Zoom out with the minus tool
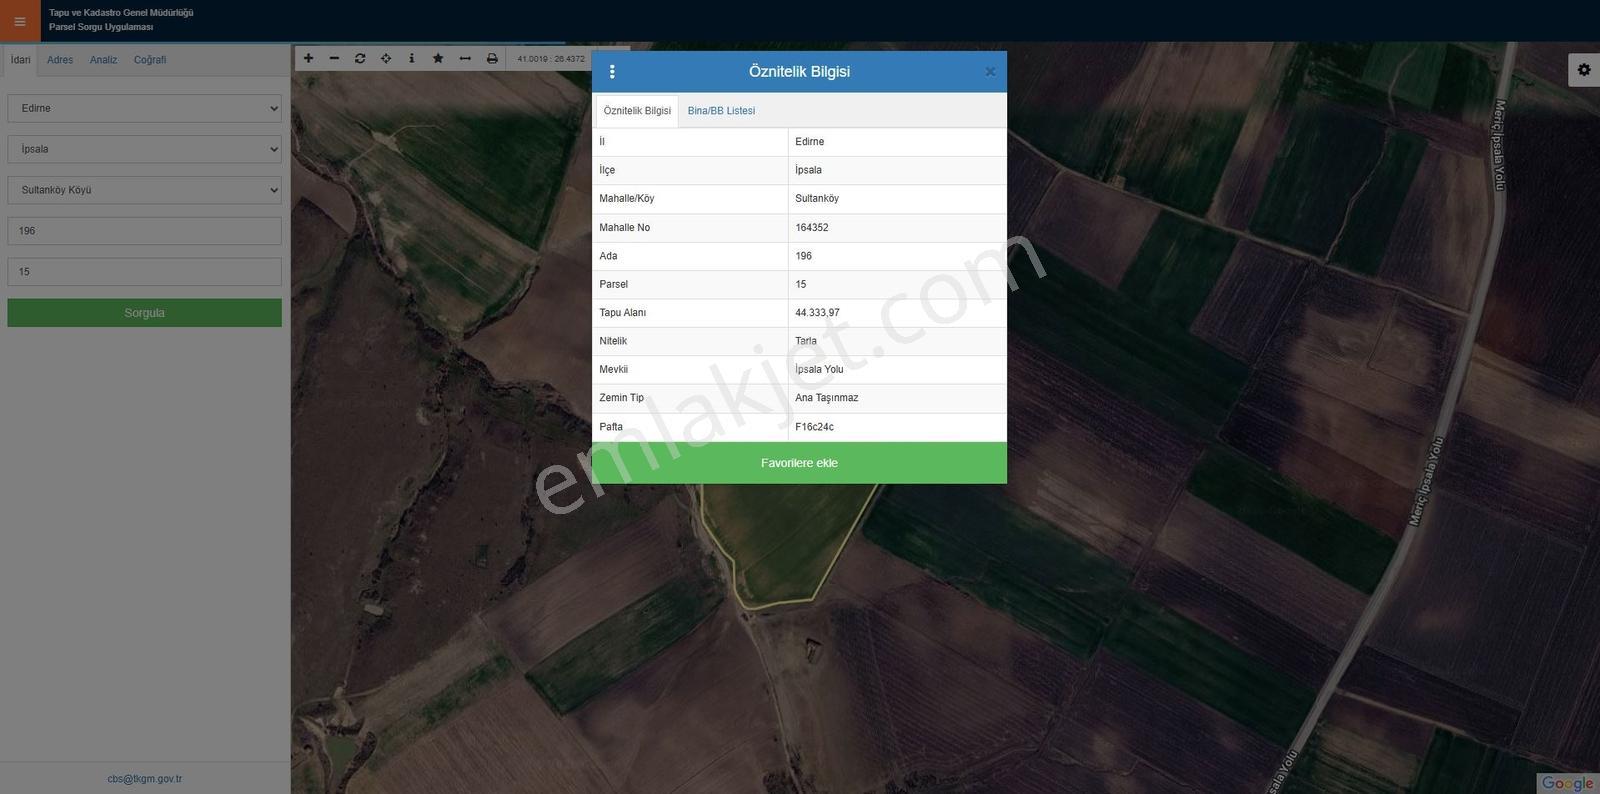This screenshot has width=1600, height=794. [334, 59]
